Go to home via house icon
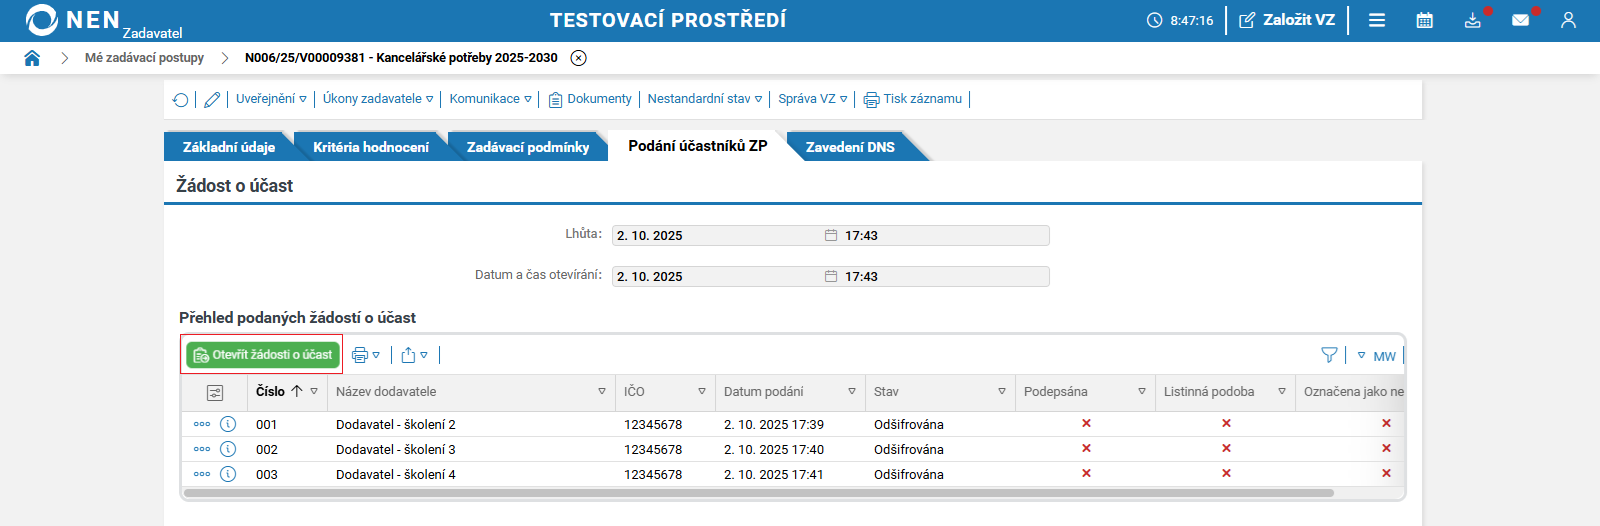The height and width of the screenshot is (526, 1600). point(32,58)
